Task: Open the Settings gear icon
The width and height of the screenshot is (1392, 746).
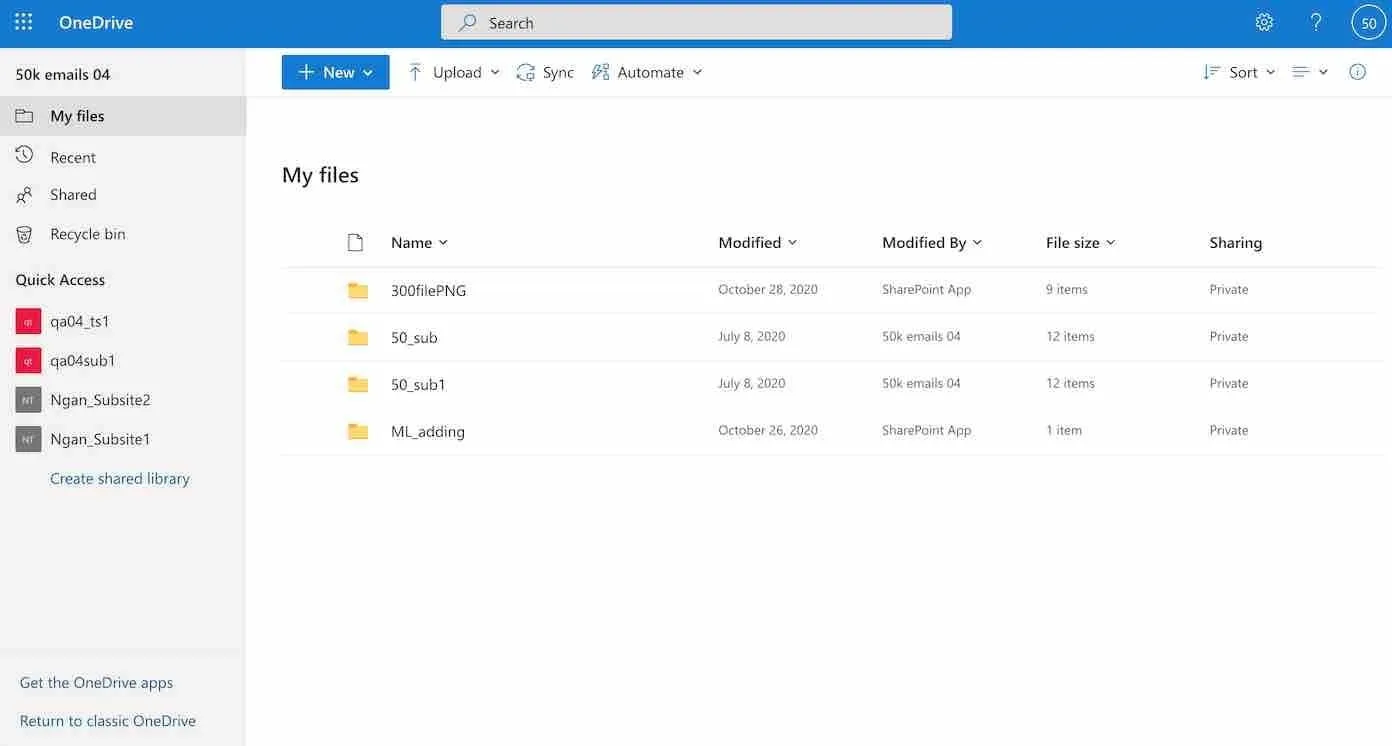Action: coord(1264,22)
